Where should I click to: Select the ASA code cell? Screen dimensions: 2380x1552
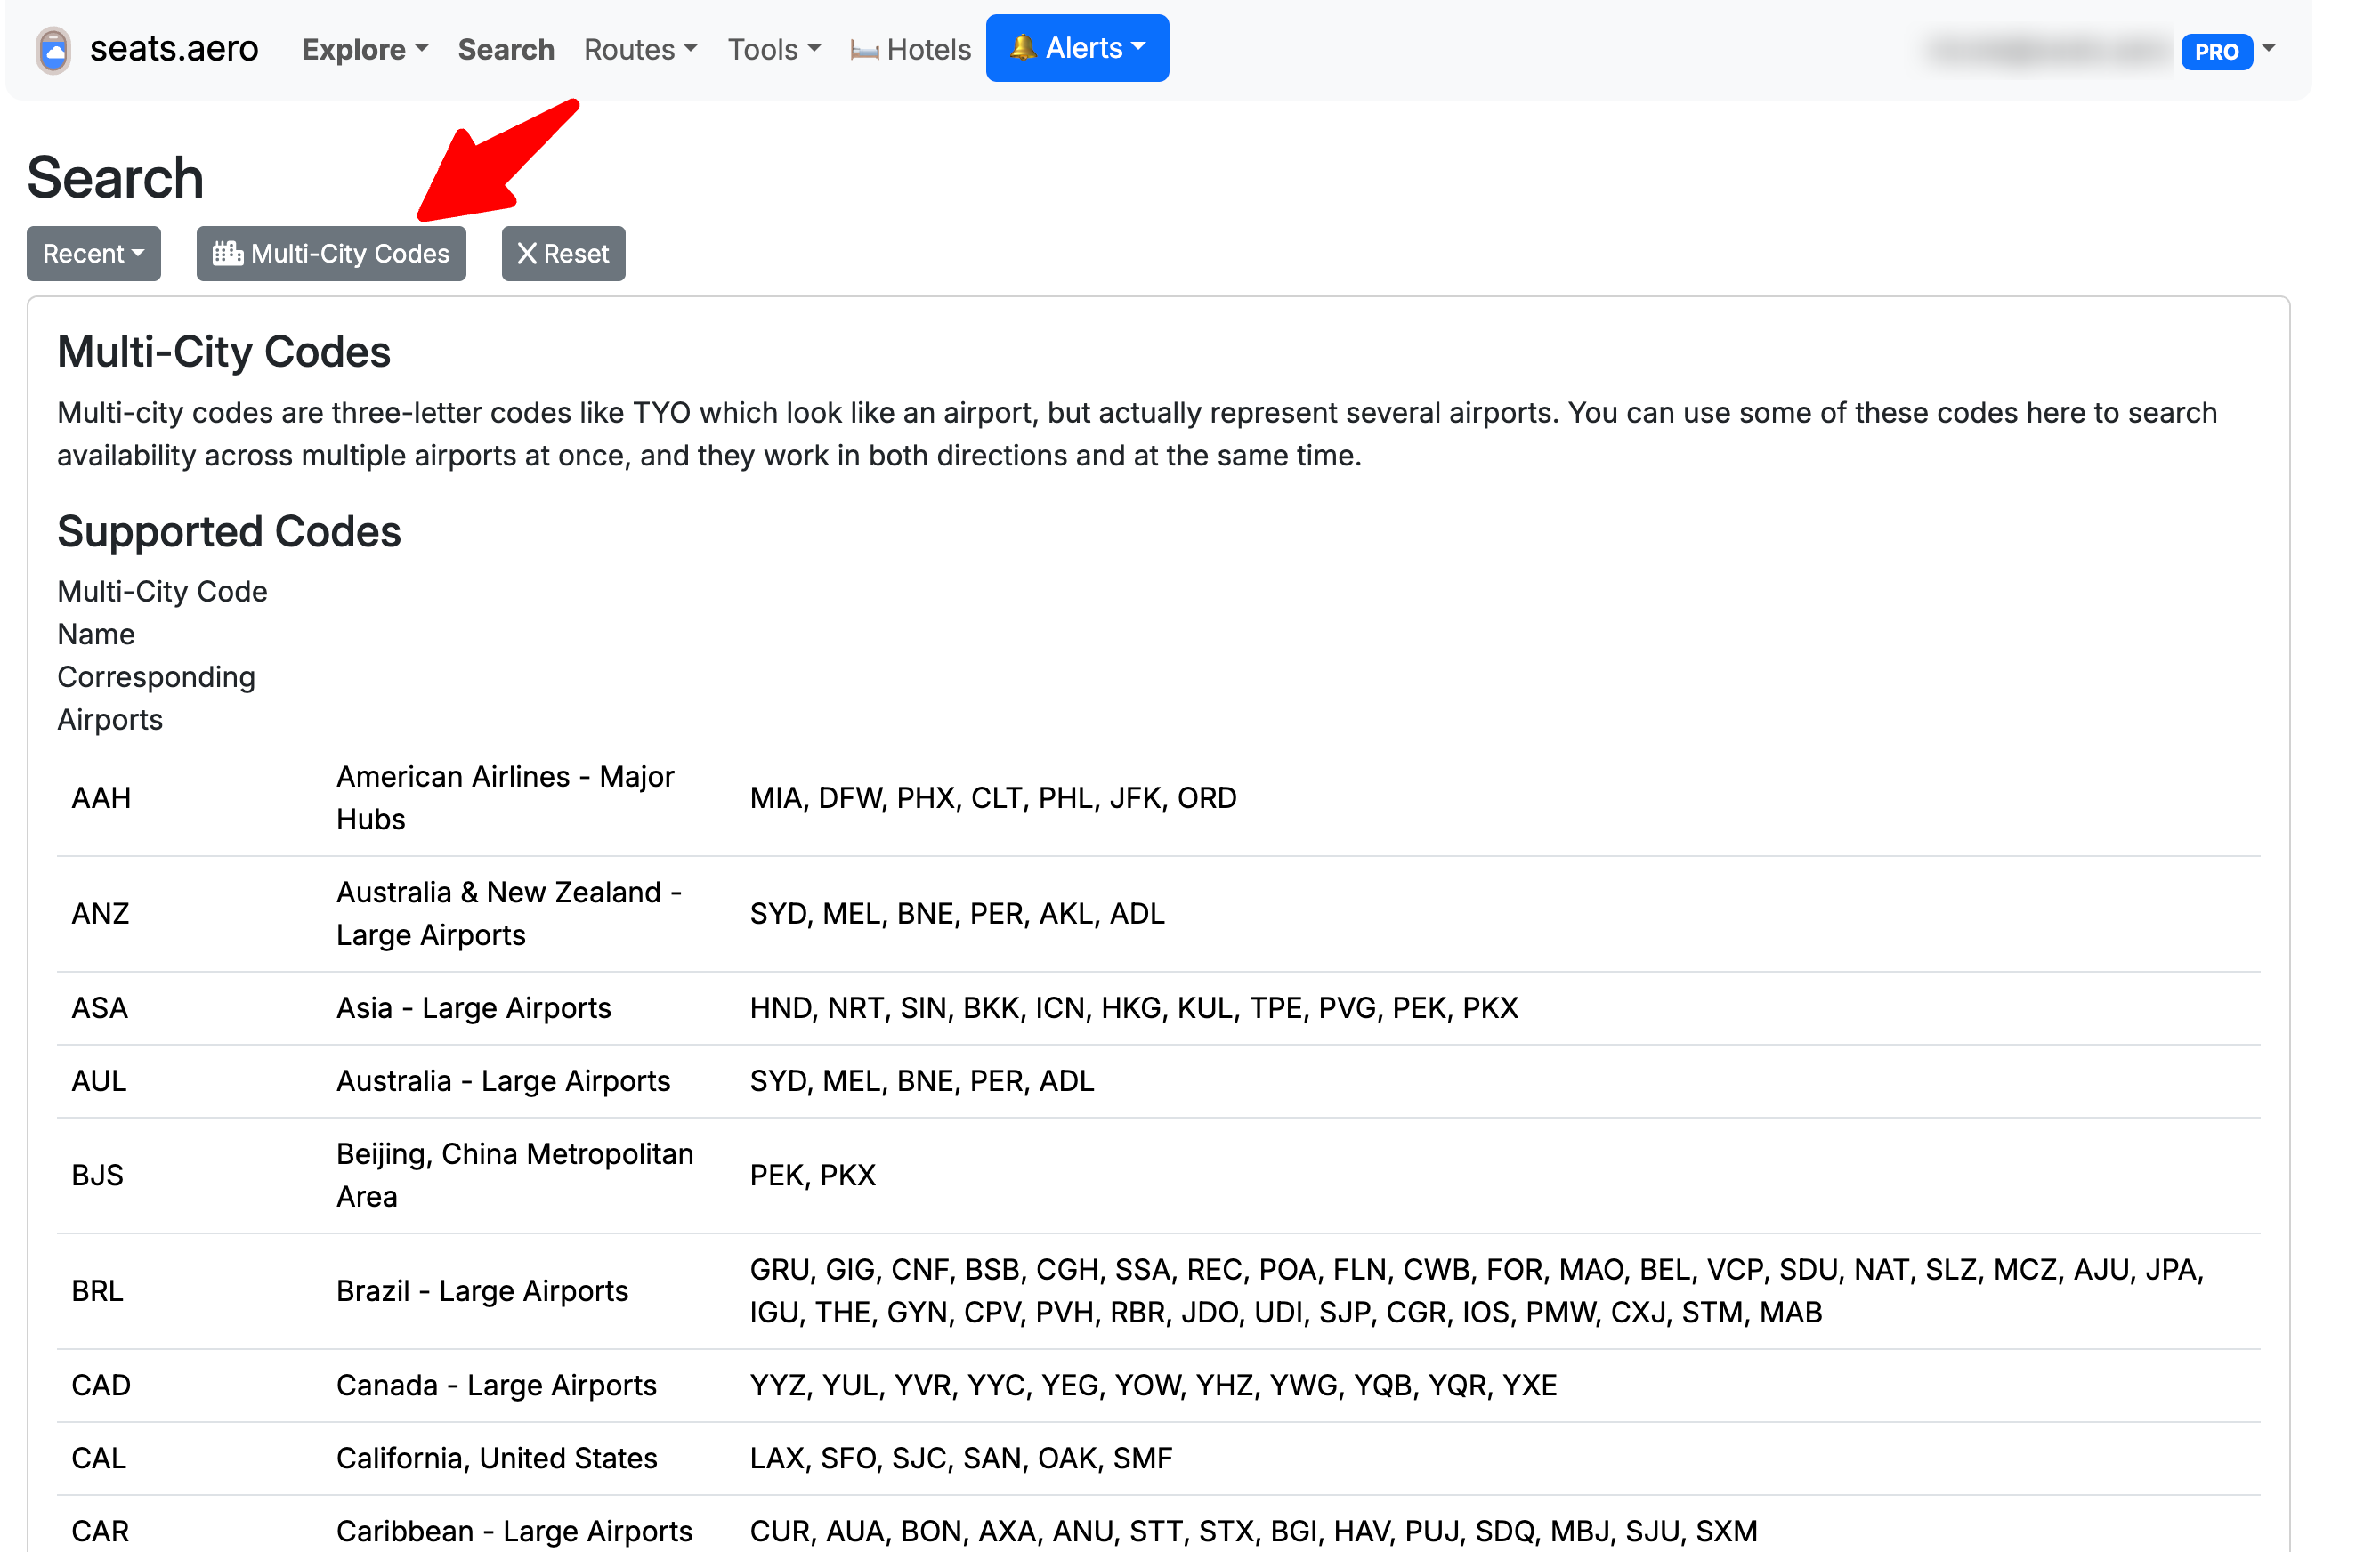click(99, 1008)
